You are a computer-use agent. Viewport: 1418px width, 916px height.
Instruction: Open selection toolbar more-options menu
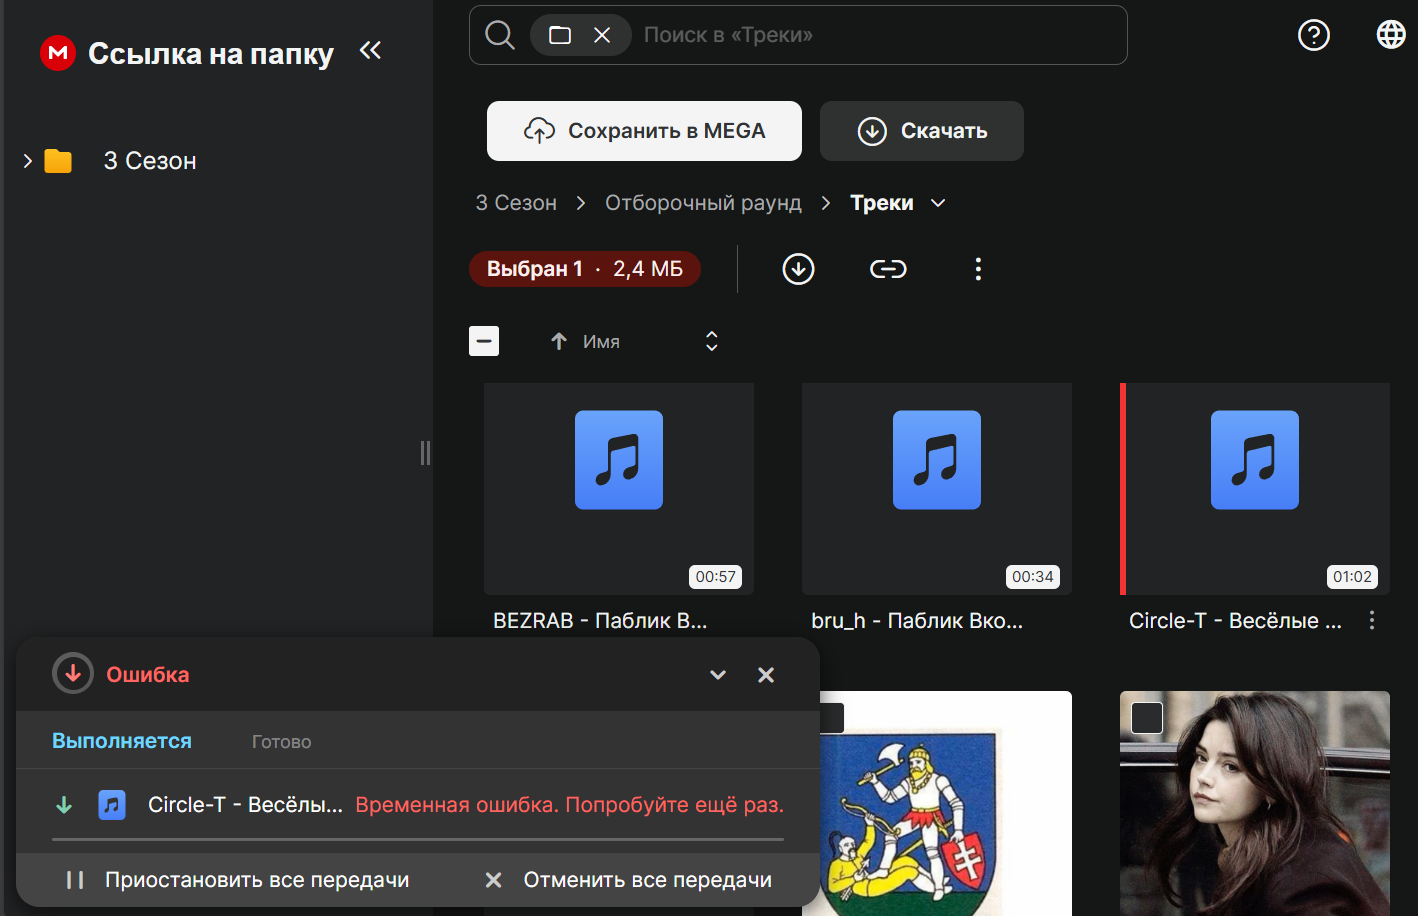[x=978, y=269]
